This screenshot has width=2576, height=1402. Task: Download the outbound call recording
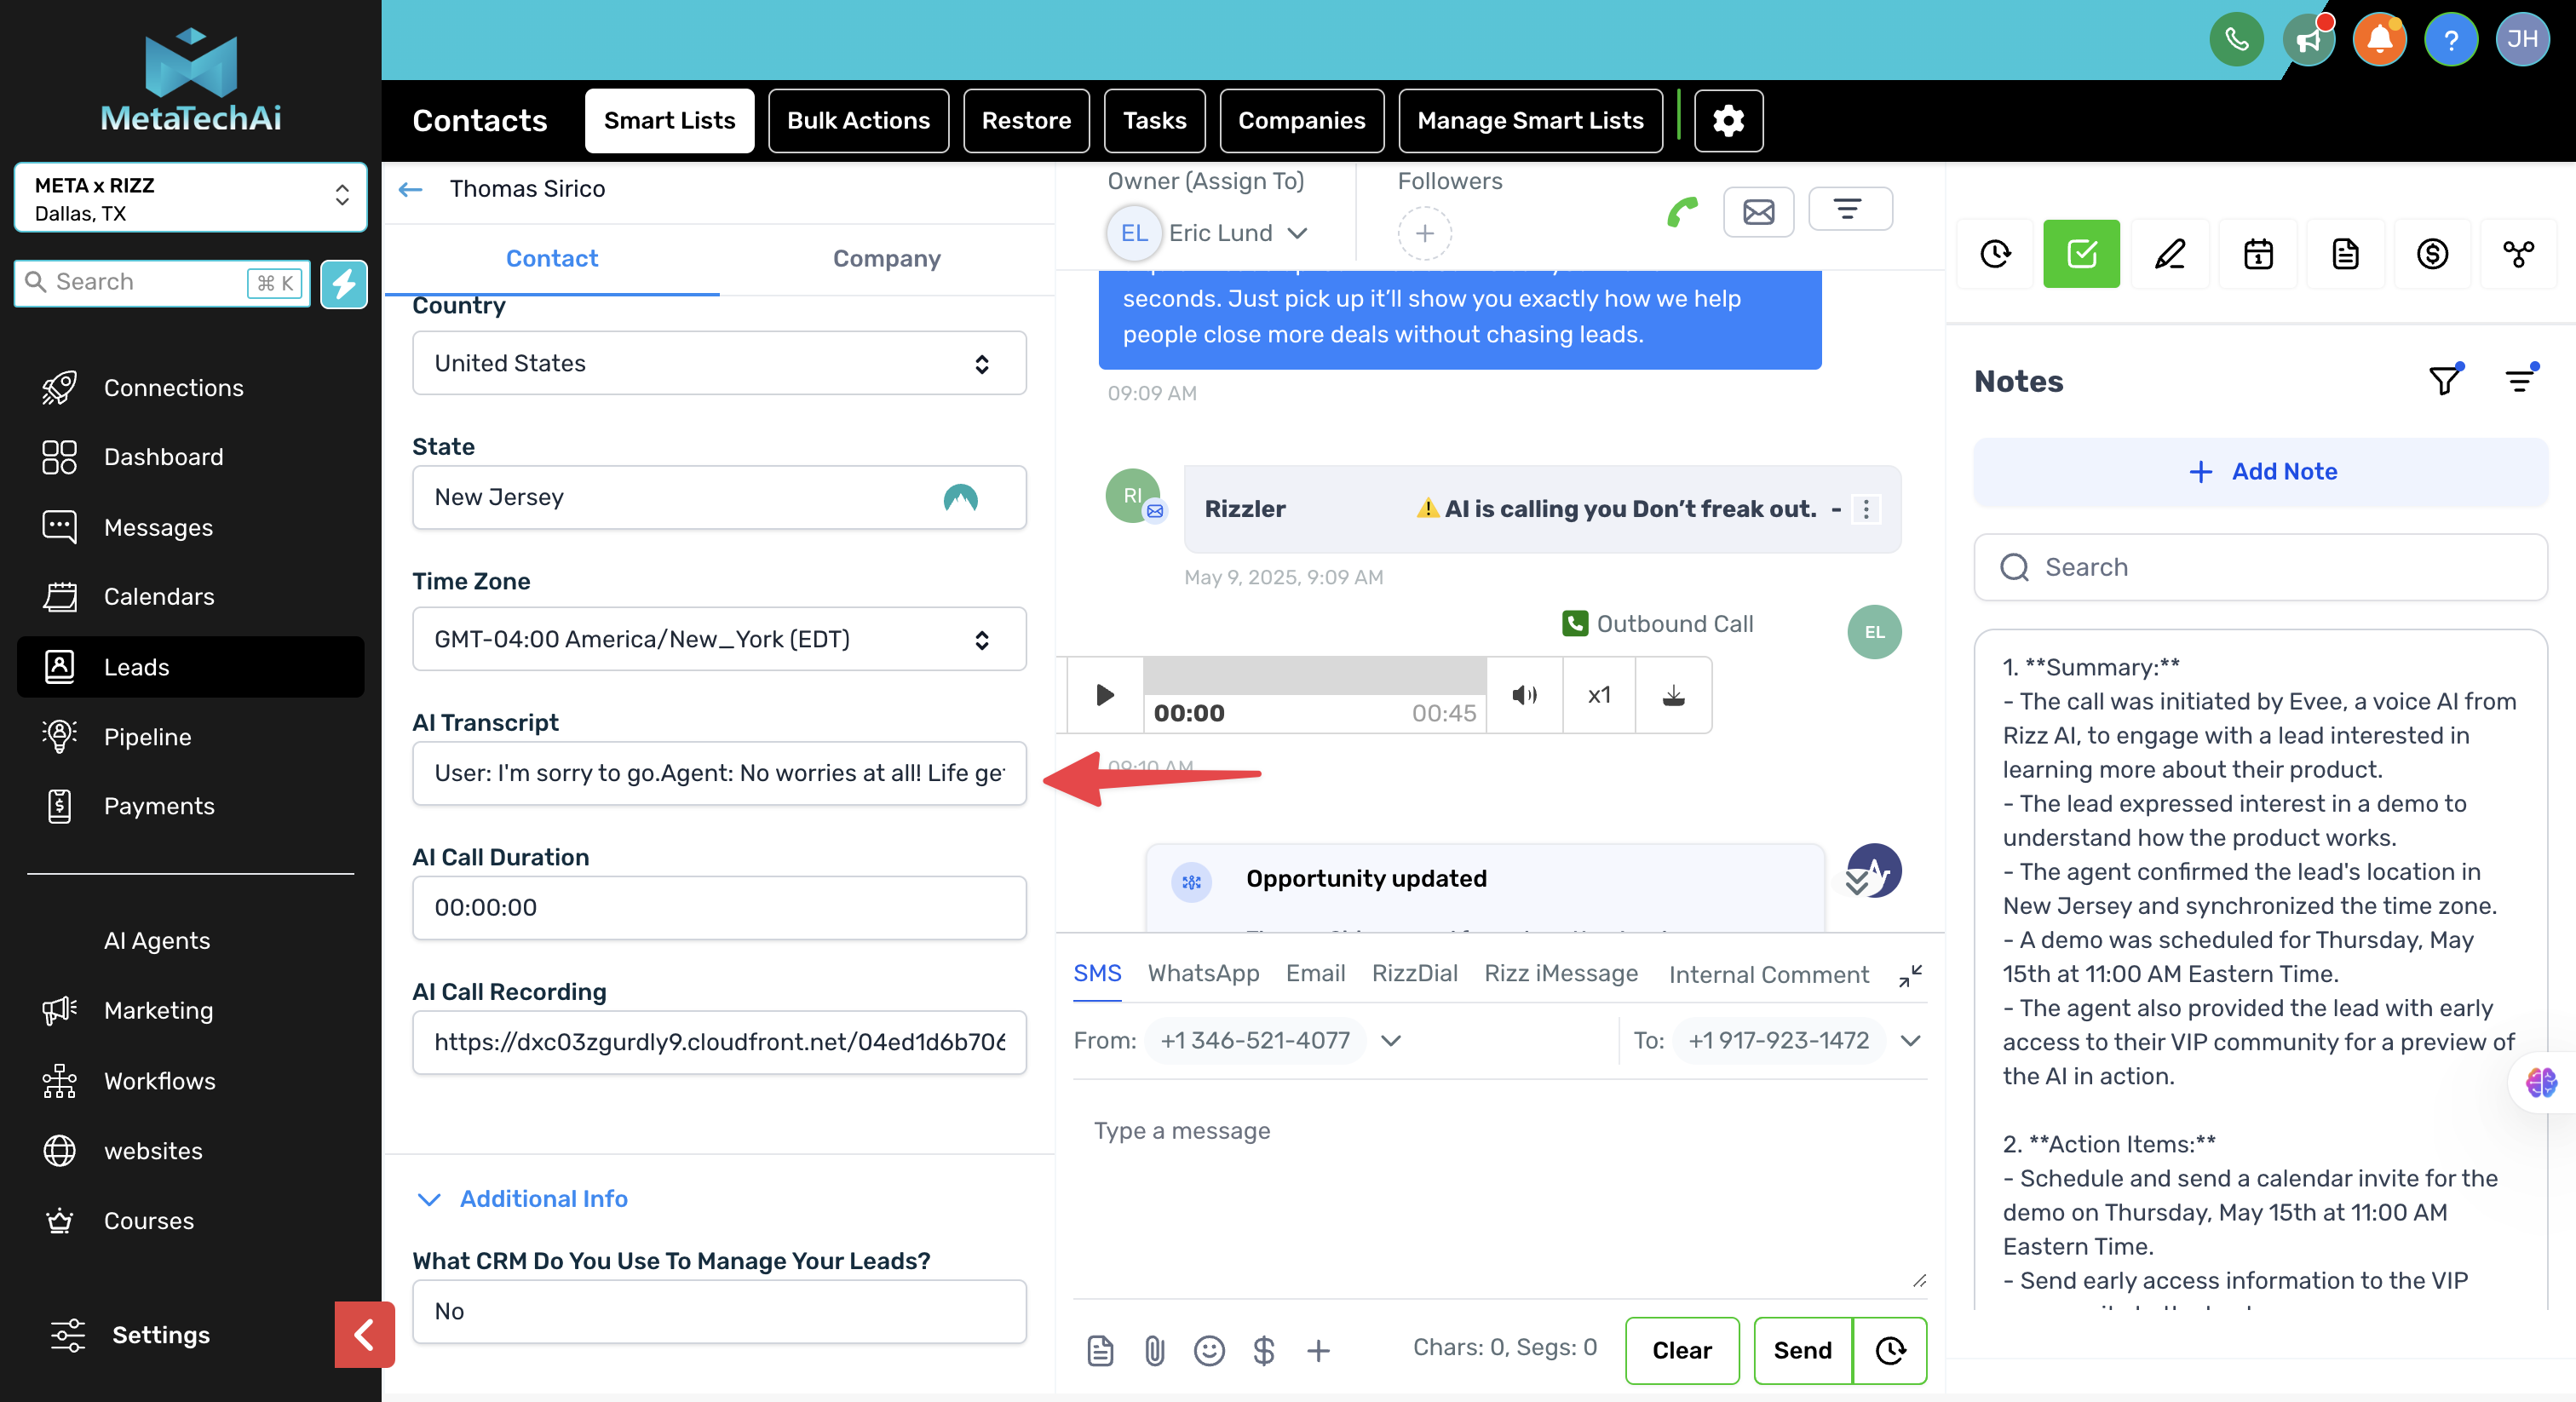[1673, 695]
